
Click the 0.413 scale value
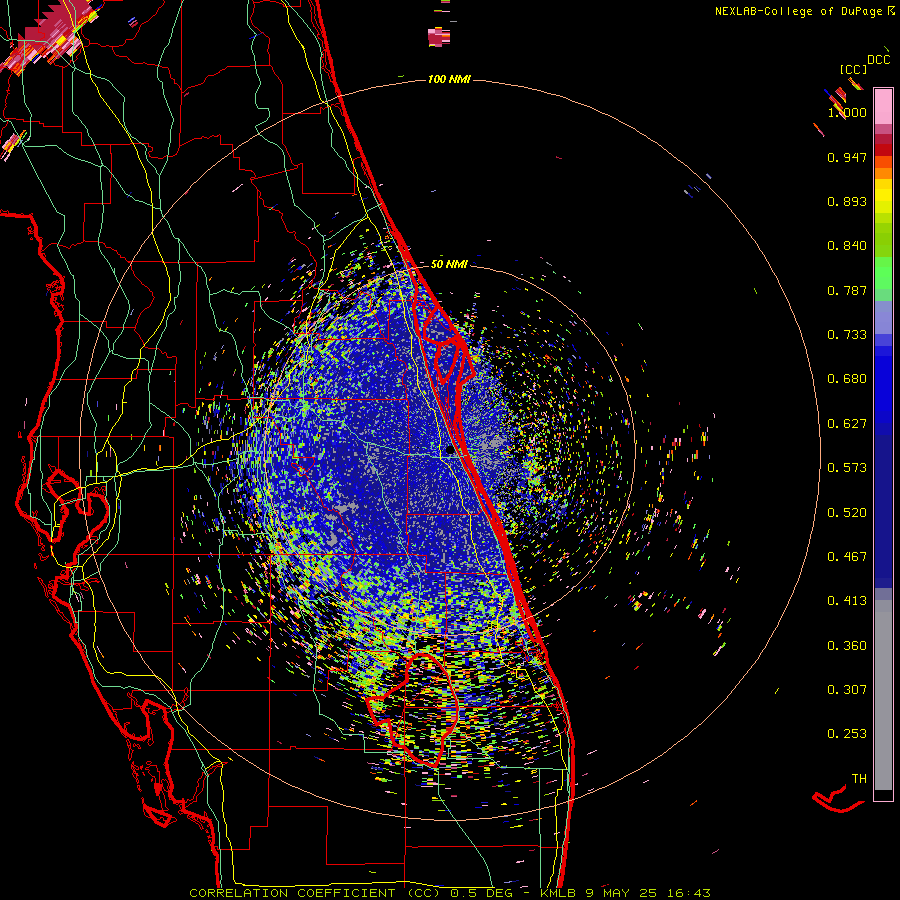[847, 601]
